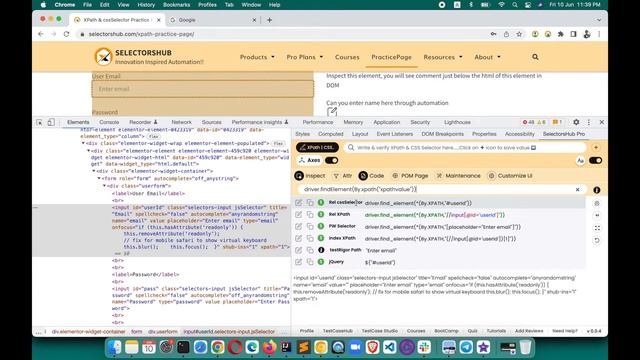Reload the page in Chrome
This screenshot has width=640, height=360.
(67, 34)
